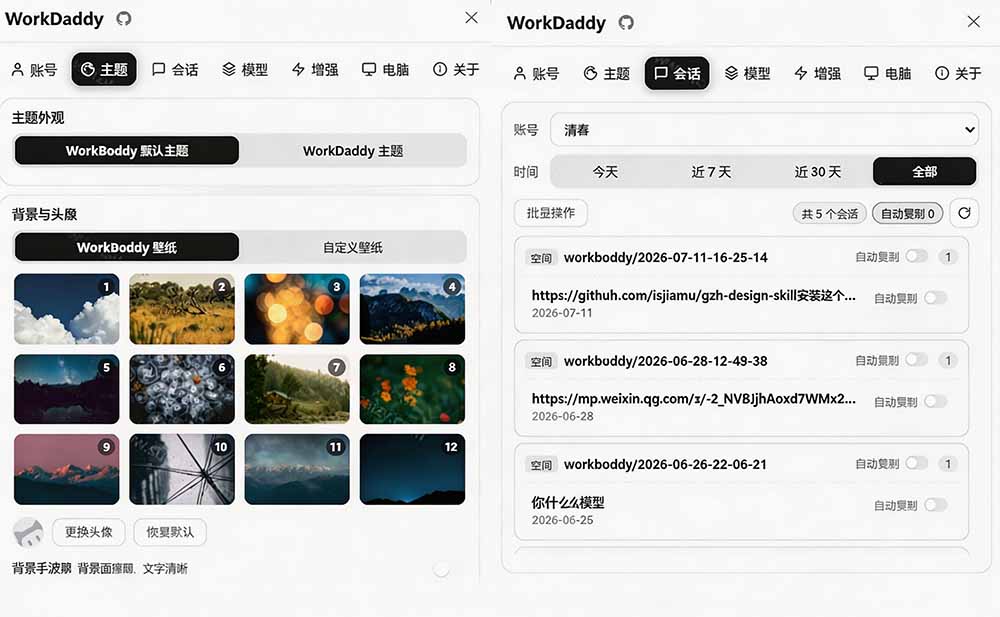The image size is (1000, 617).
Task: Open 模型 tab in left window
Action: tap(245, 70)
